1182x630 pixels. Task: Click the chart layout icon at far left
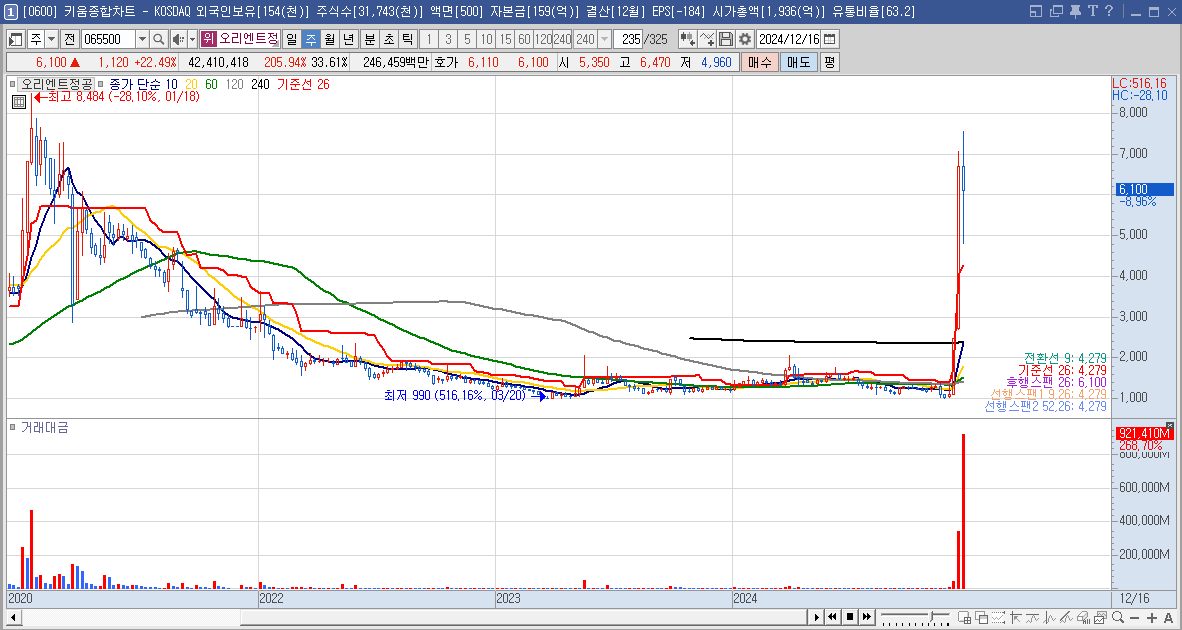[16, 39]
